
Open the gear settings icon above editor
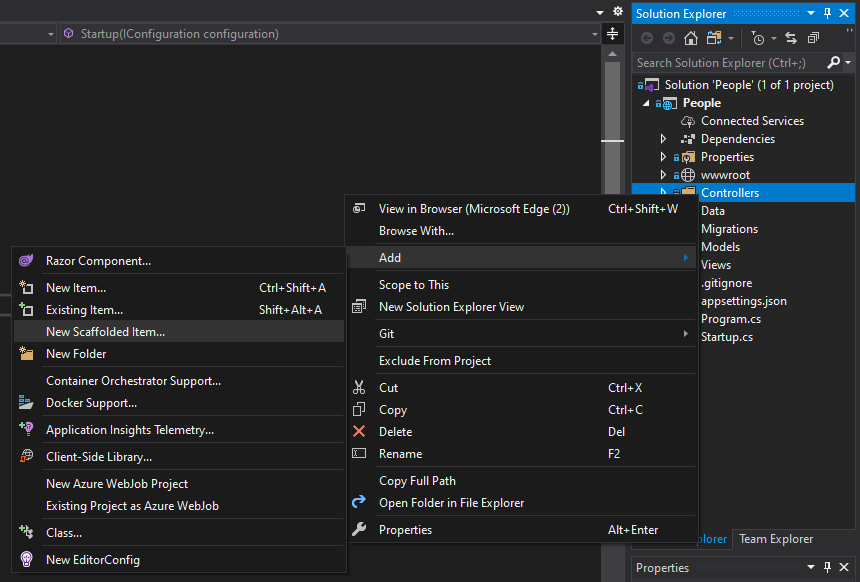[x=618, y=11]
